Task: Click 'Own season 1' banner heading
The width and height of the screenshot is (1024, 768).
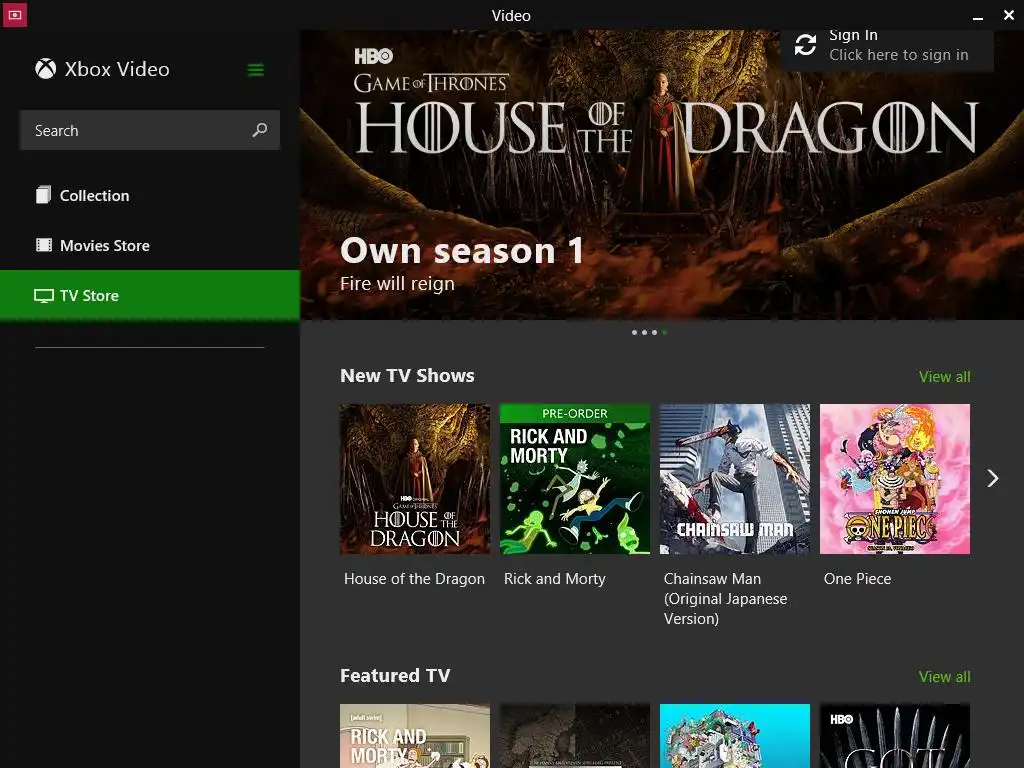Action: click(x=462, y=251)
